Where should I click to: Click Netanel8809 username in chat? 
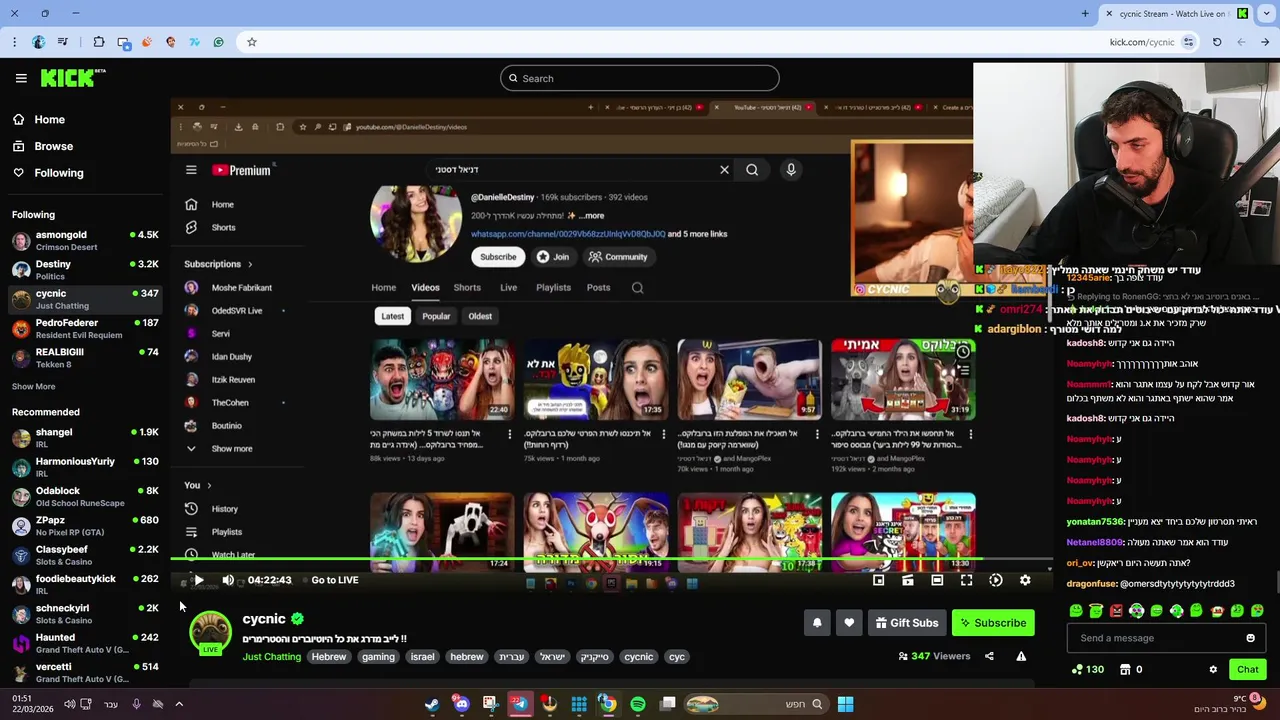(x=1094, y=542)
